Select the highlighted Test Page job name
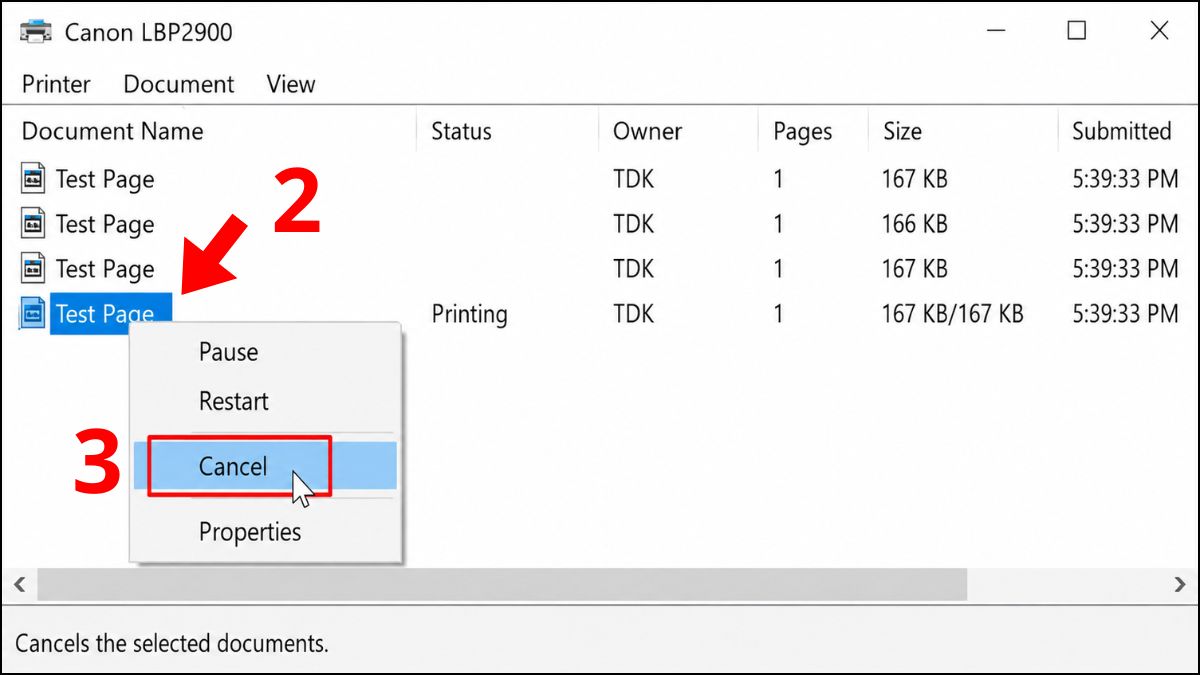 (x=111, y=314)
